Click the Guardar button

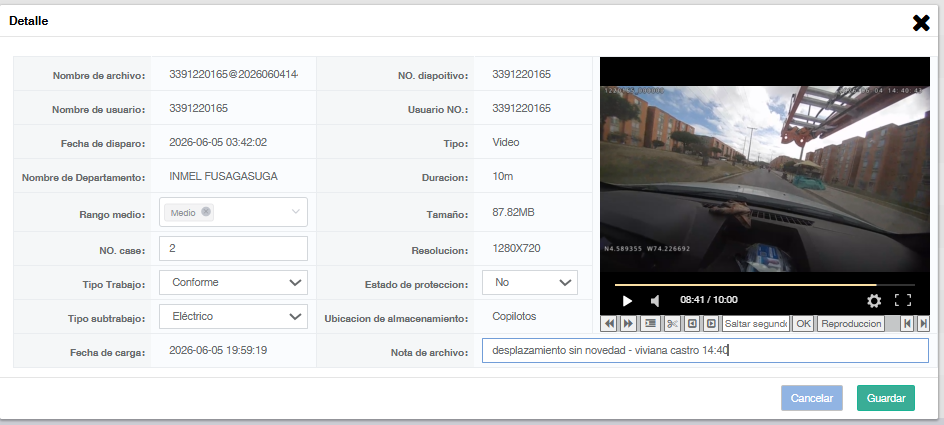coord(886,398)
